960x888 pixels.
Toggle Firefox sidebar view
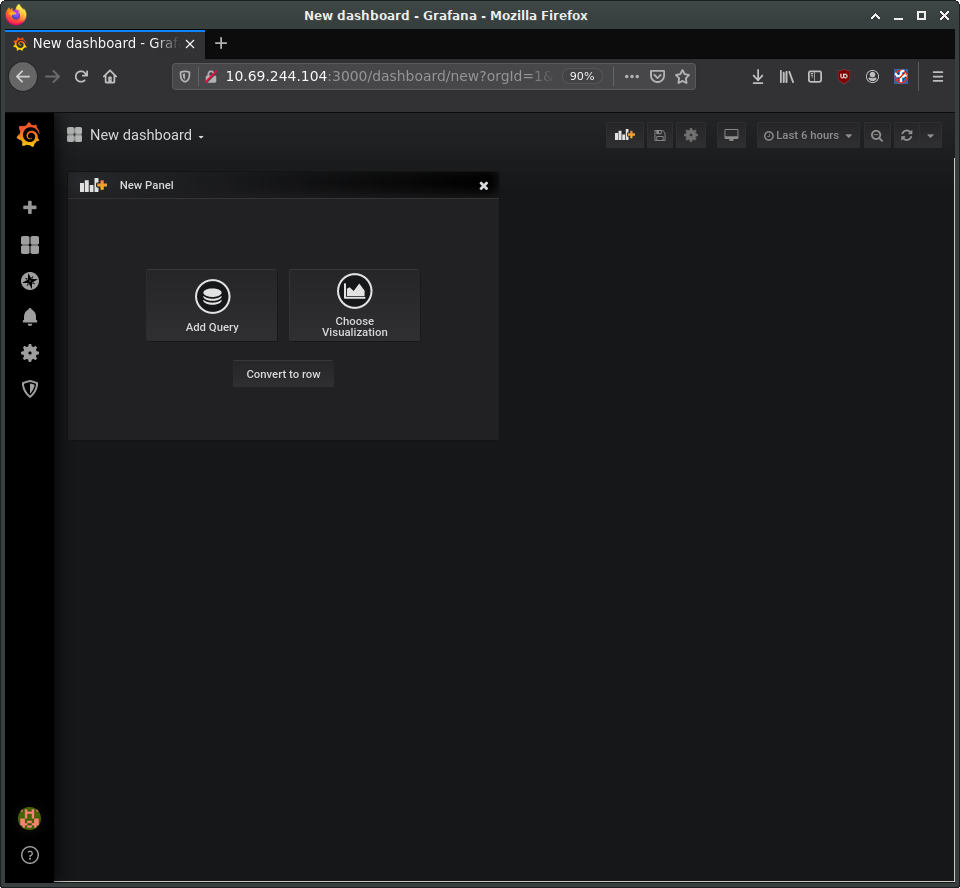[x=815, y=77]
